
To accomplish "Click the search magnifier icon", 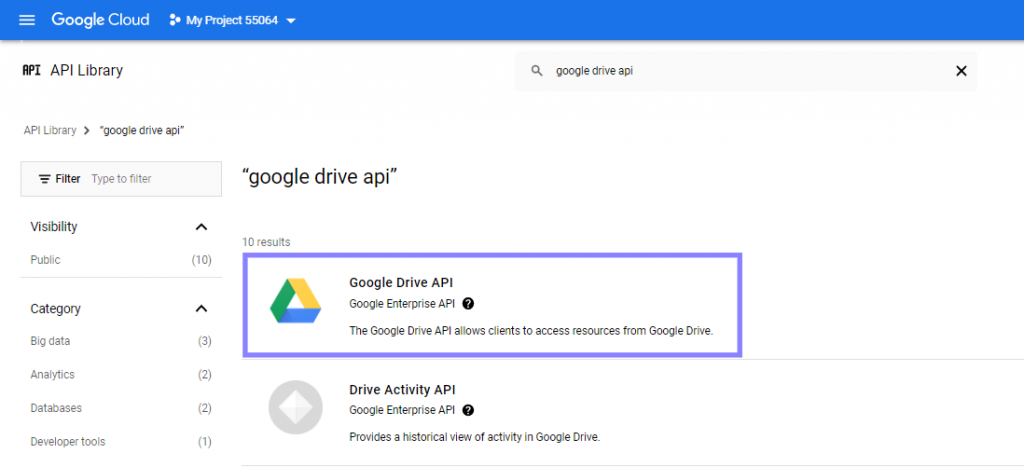I will tap(537, 71).
